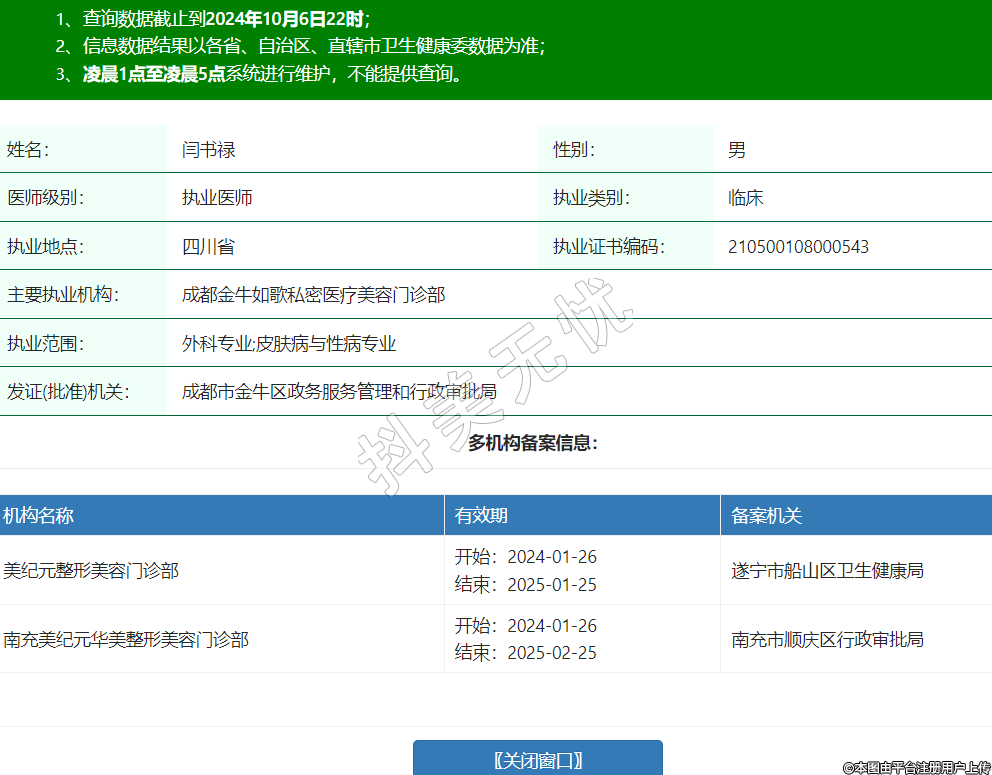Click the 姓名 label cell

(84, 149)
